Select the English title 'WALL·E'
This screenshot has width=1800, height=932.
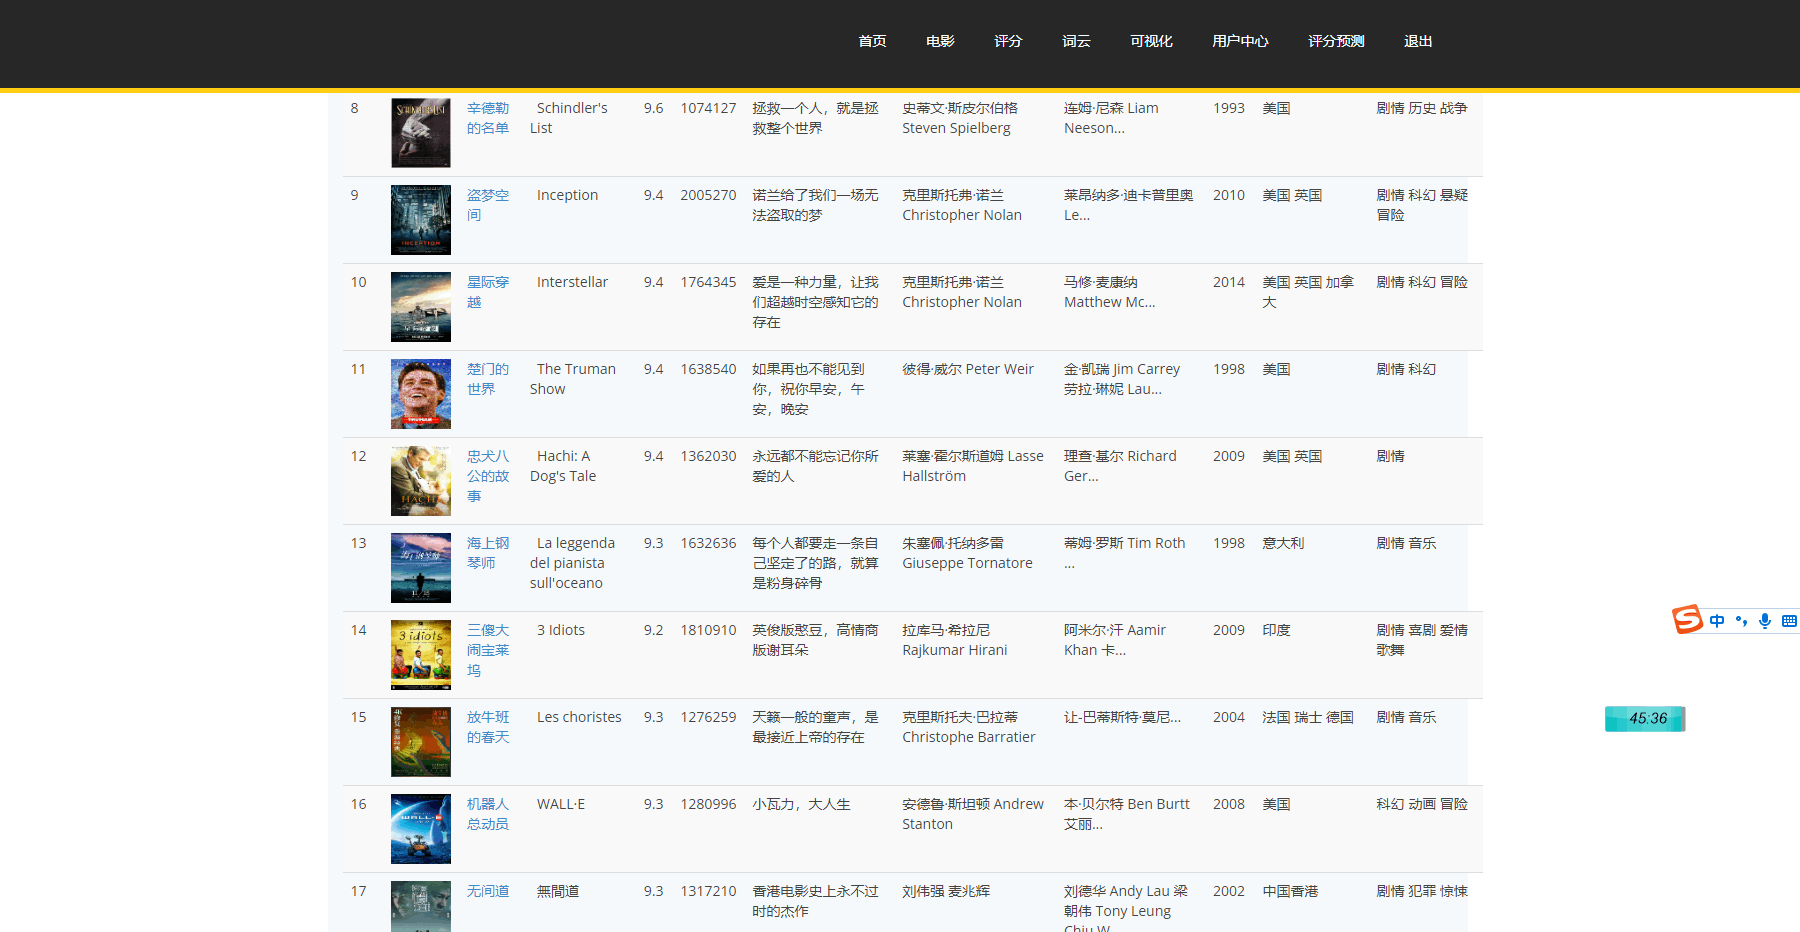click(x=561, y=804)
